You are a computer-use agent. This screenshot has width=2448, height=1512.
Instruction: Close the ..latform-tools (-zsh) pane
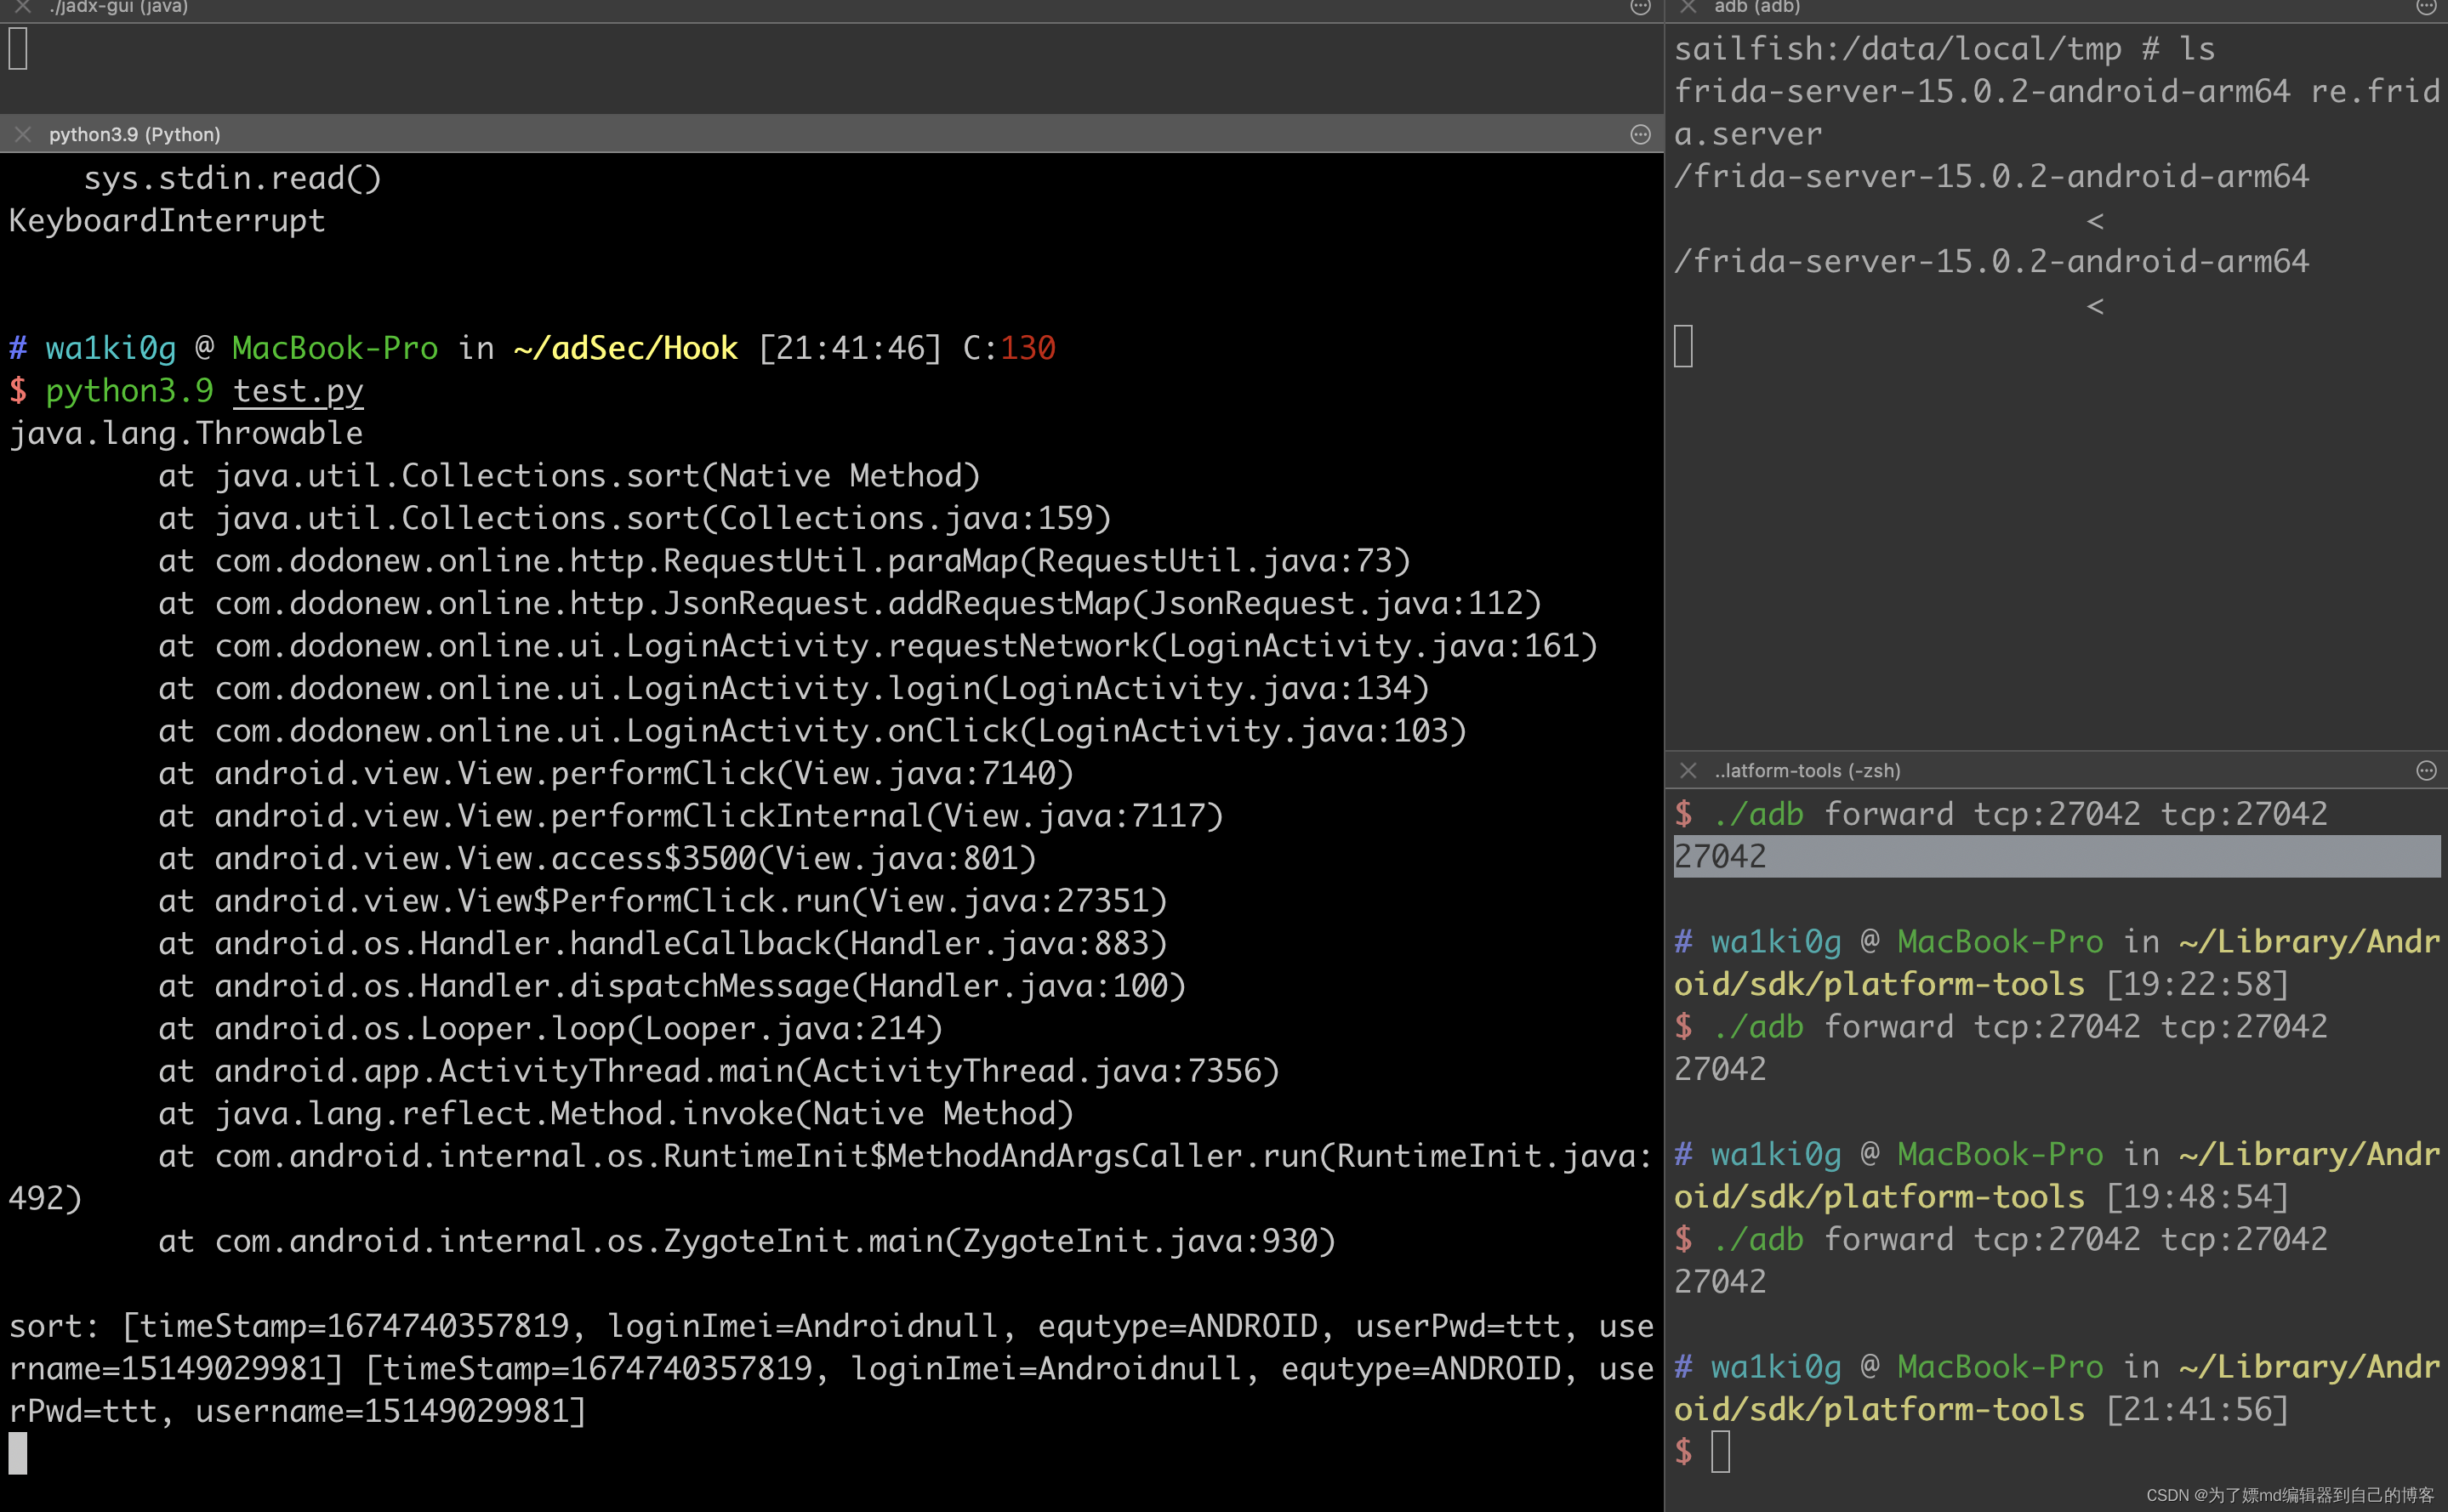(x=1688, y=770)
